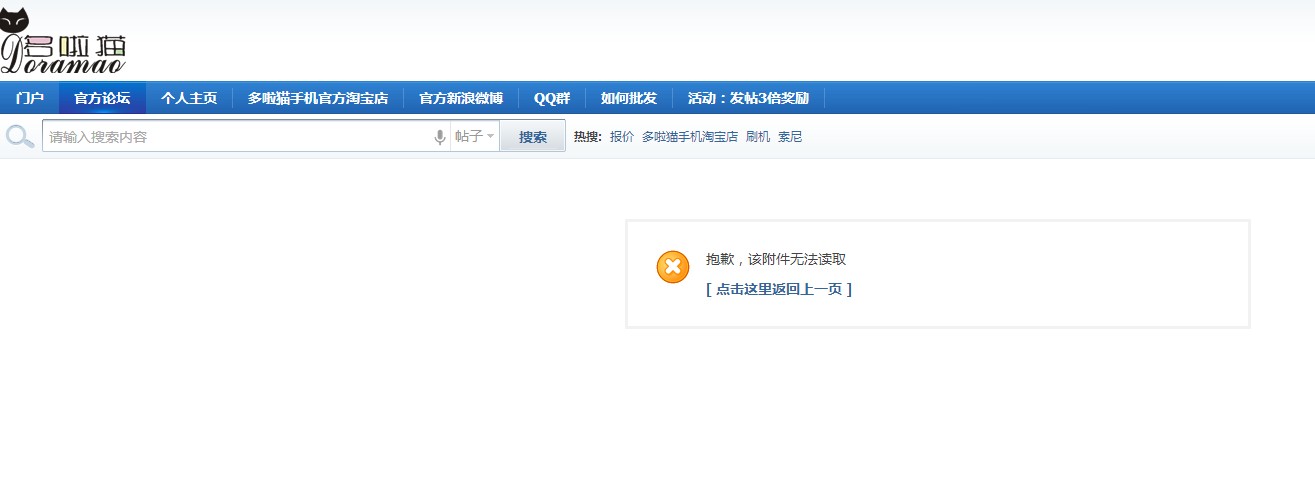This screenshot has width=1315, height=504.
Task: Focus the 请输入搜索内容 search field
Action: click(237, 137)
